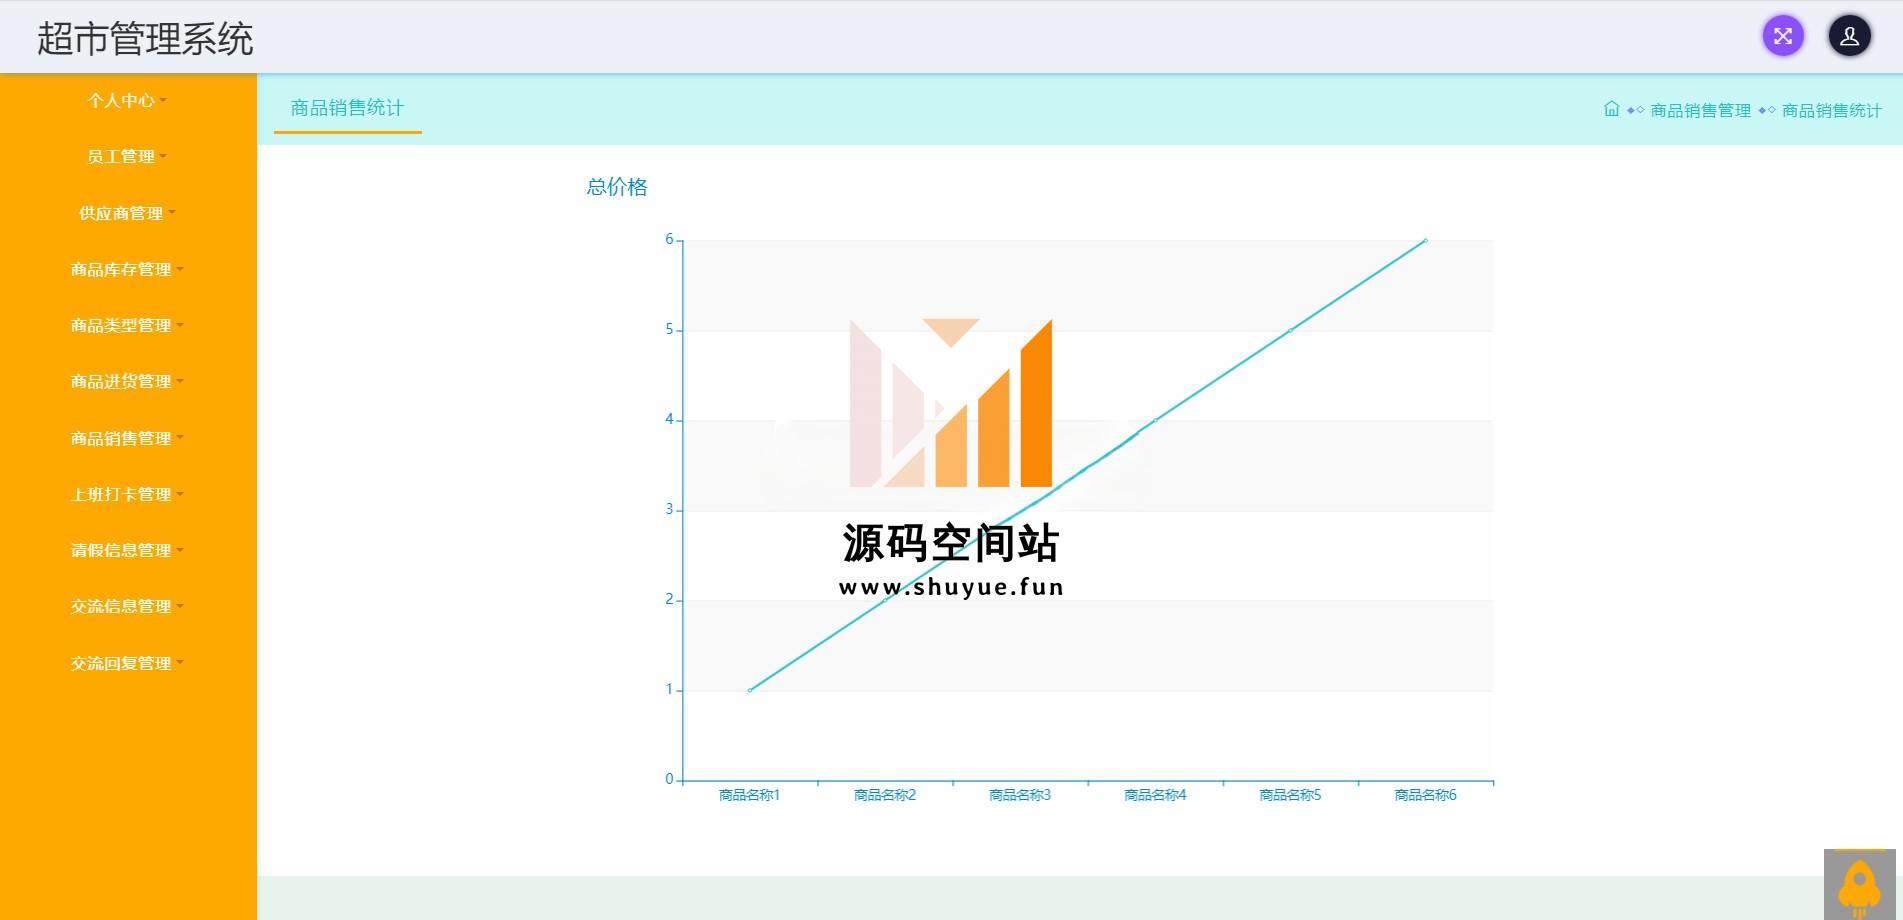
Task: Click the purple fullscreen toggle icon
Action: (x=1782, y=37)
